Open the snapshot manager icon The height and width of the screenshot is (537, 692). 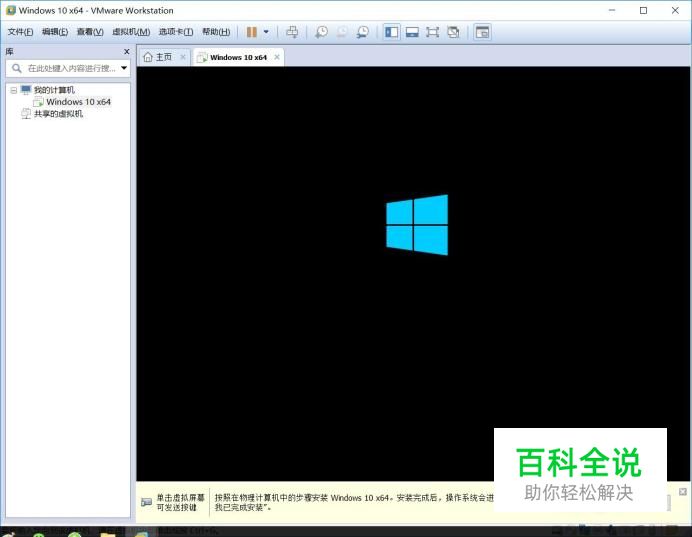tap(363, 32)
